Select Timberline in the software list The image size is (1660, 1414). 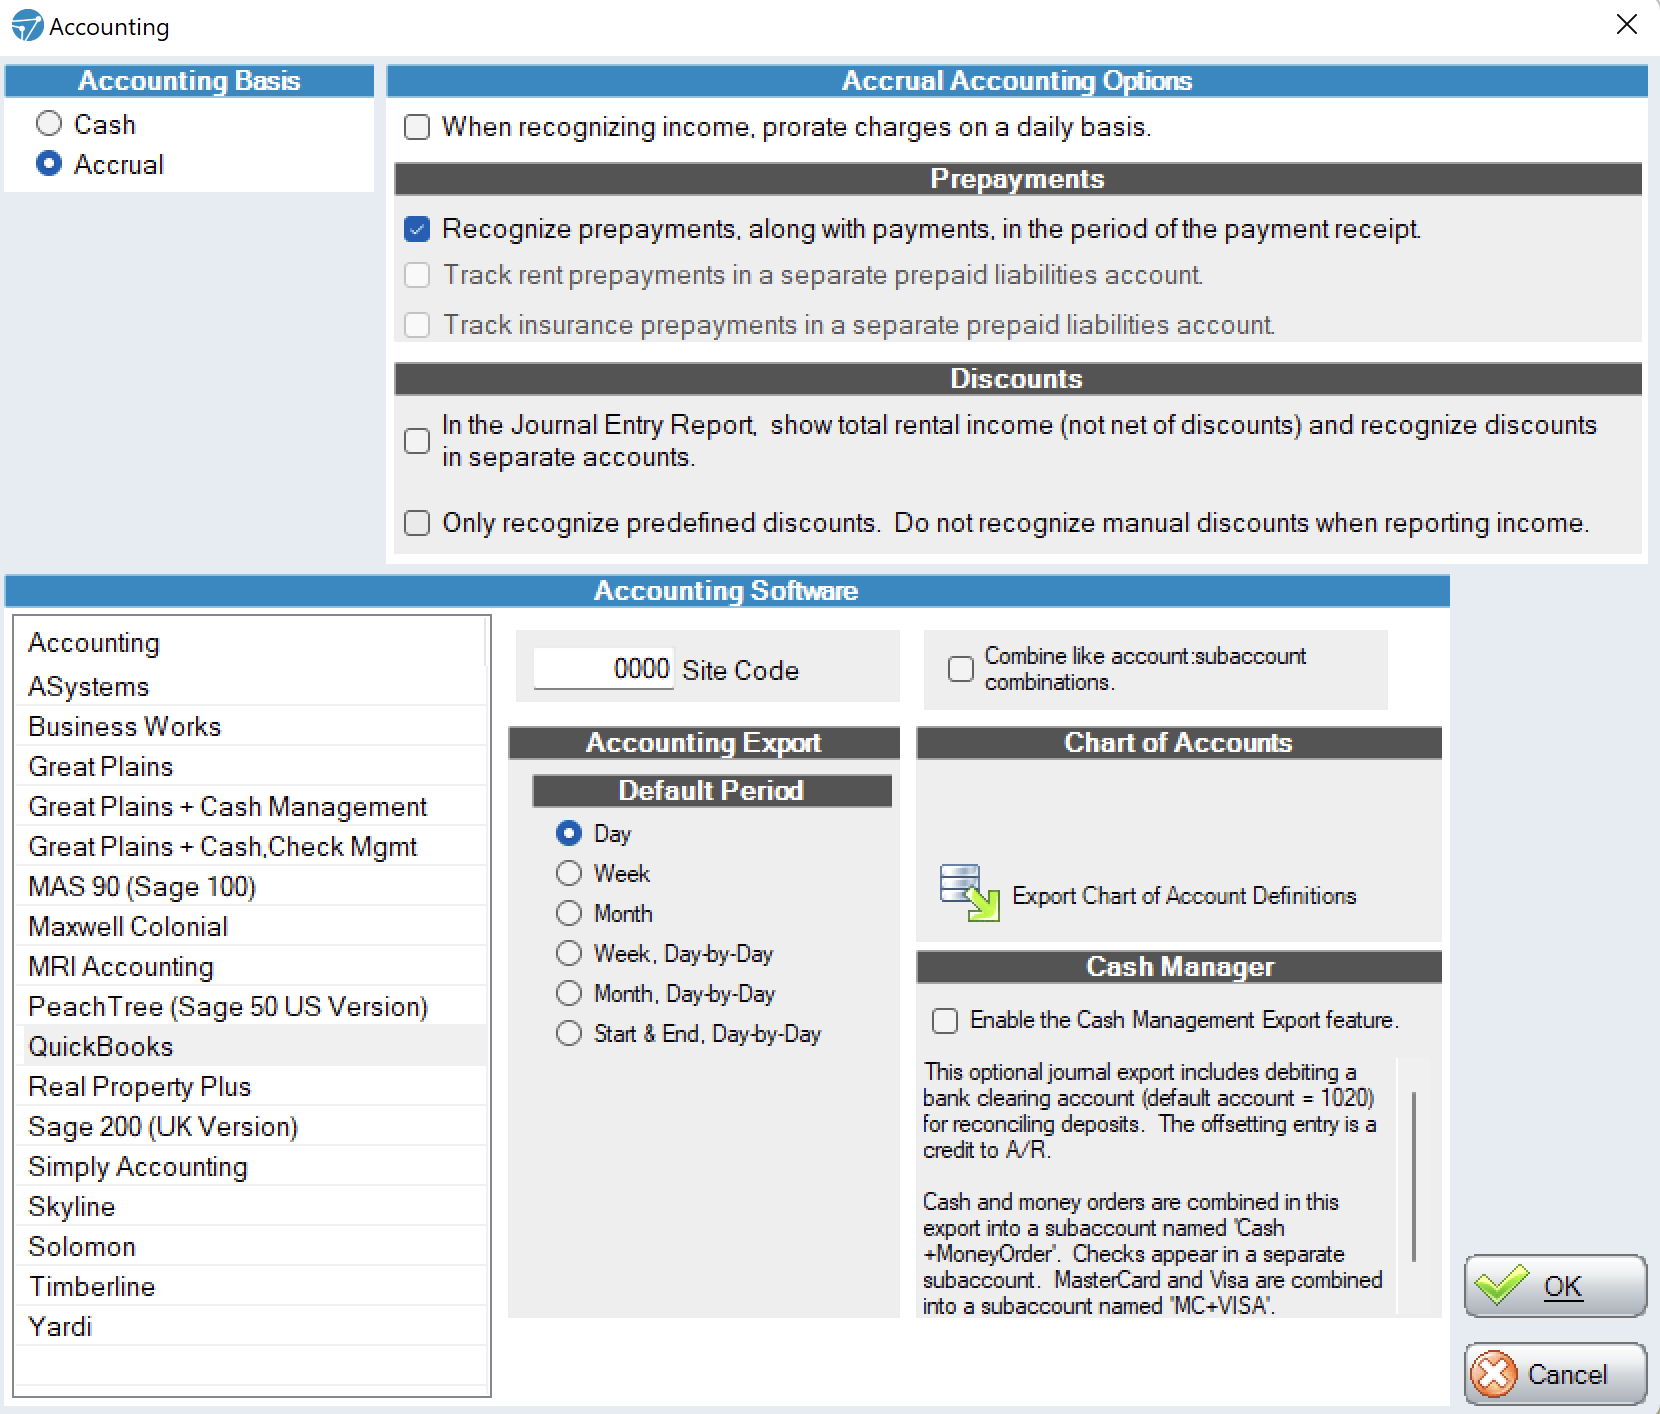coord(251,1286)
